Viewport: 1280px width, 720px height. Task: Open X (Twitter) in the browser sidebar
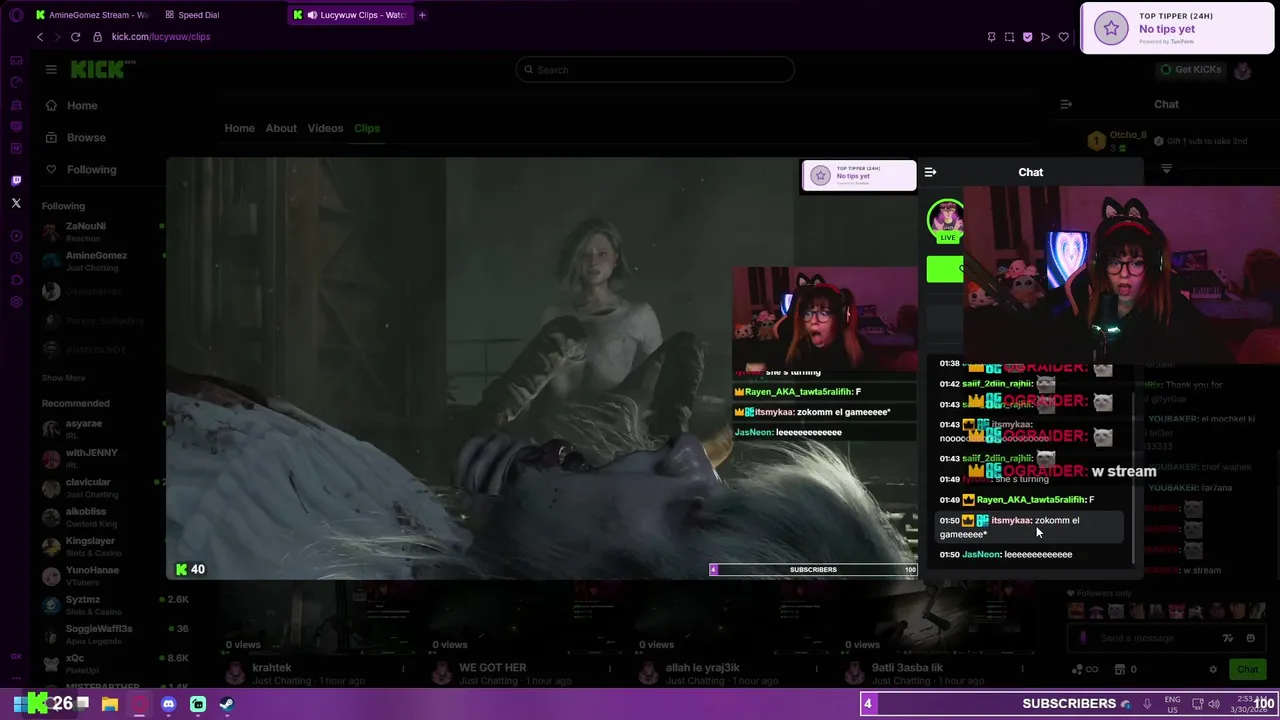(16, 203)
